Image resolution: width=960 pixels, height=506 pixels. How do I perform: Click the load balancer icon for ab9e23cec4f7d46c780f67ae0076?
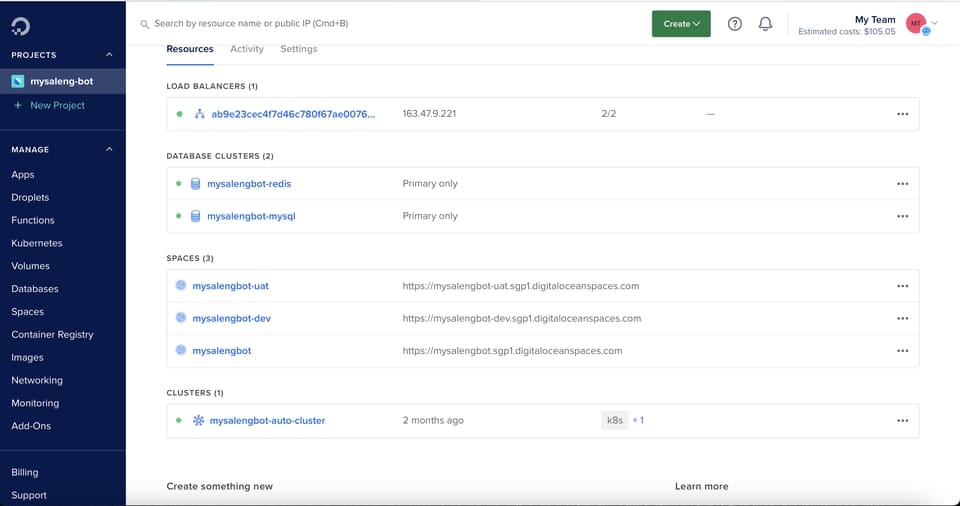[199, 114]
